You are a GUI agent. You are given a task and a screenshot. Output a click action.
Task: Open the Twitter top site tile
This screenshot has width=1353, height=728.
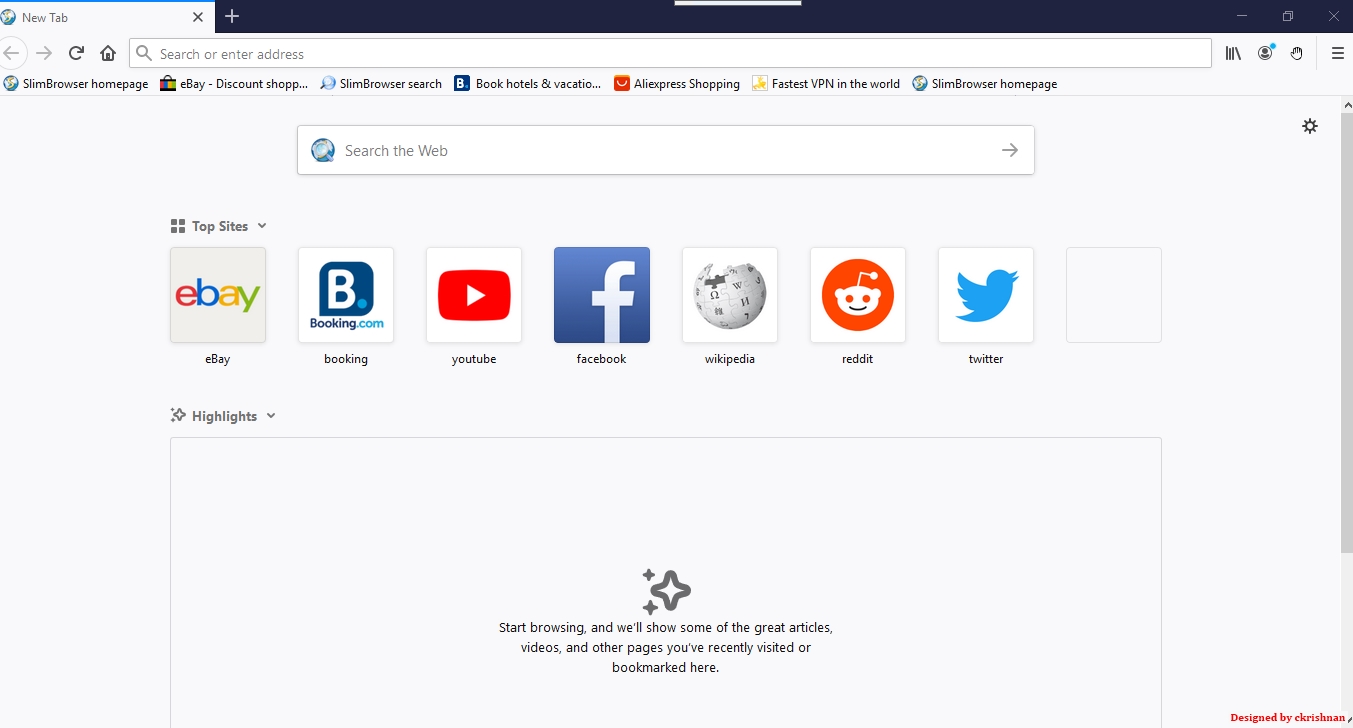click(x=986, y=295)
